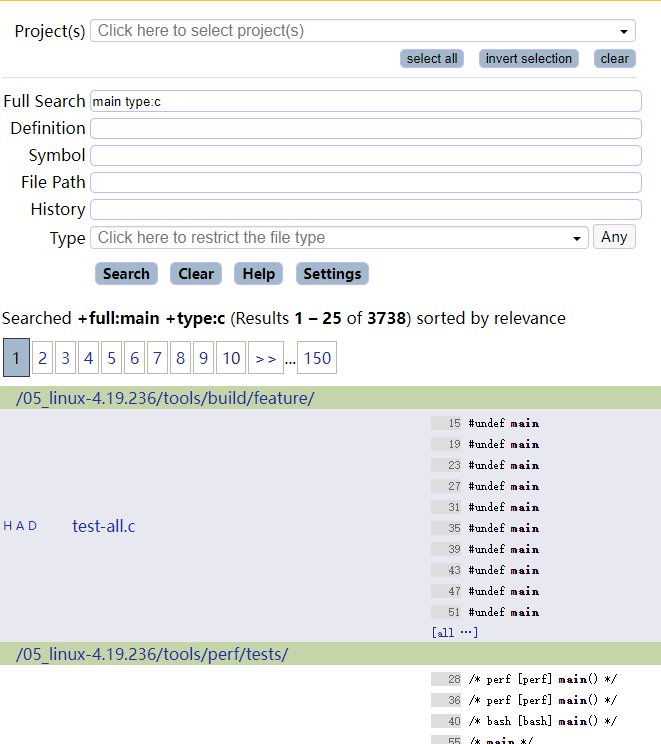
Task: Jump to last results page 150
Action: click(x=317, y=358)
